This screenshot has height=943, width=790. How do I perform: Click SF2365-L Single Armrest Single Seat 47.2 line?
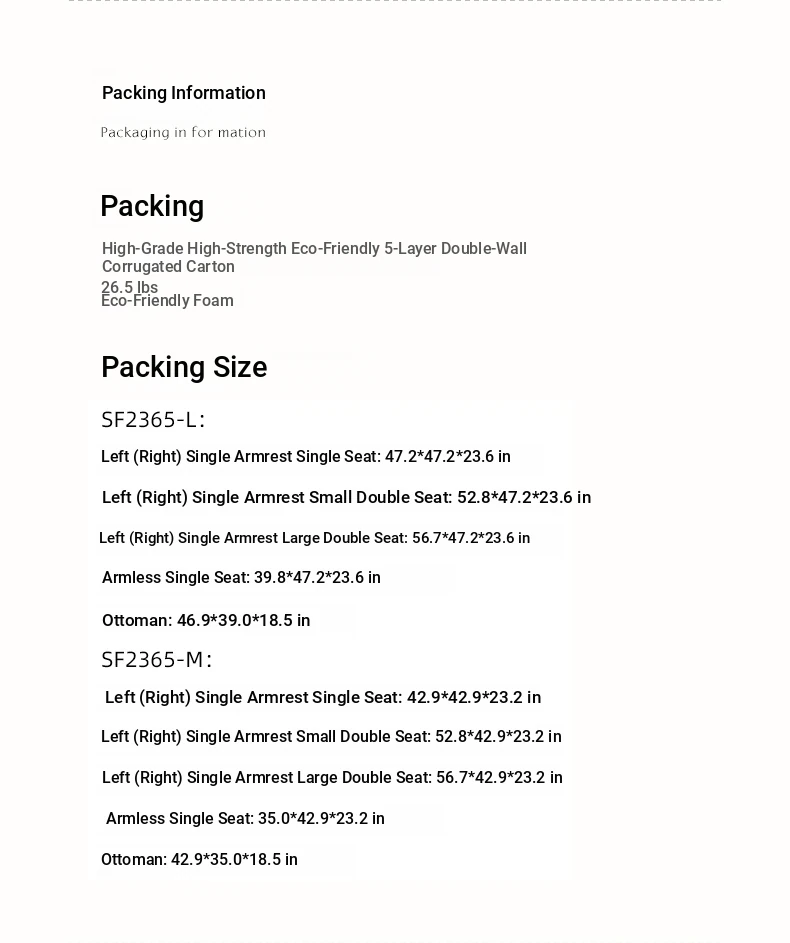(x=305, y=456)
